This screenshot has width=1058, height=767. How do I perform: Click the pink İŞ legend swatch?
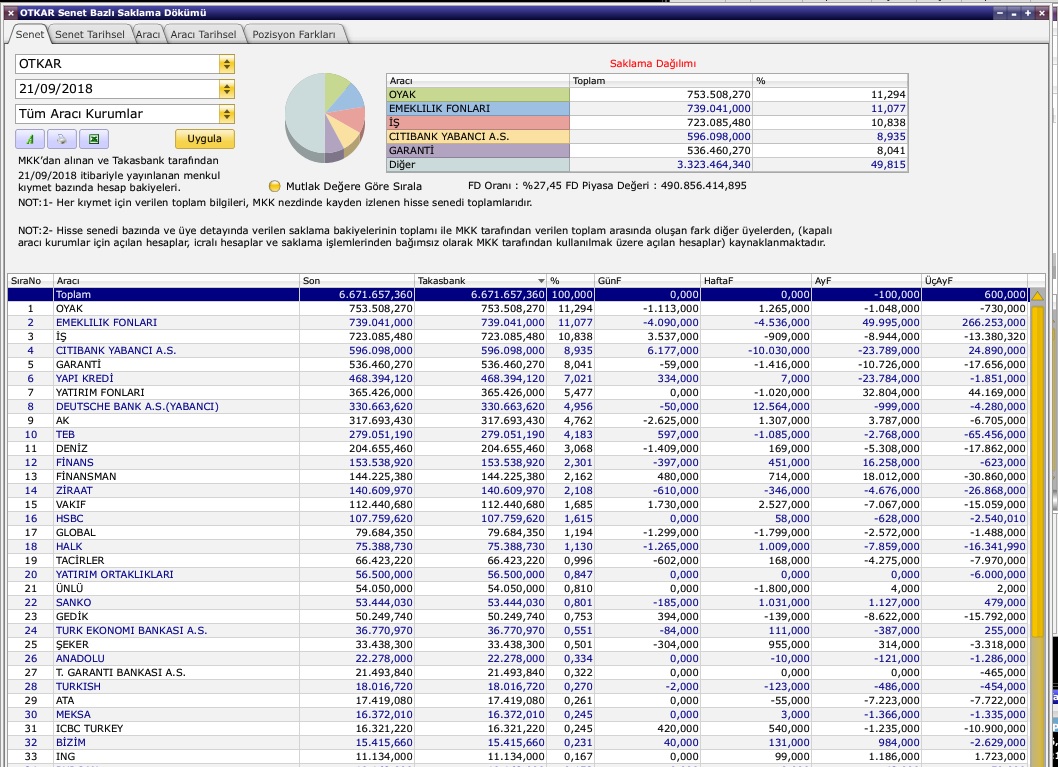(x=478, y=123)
